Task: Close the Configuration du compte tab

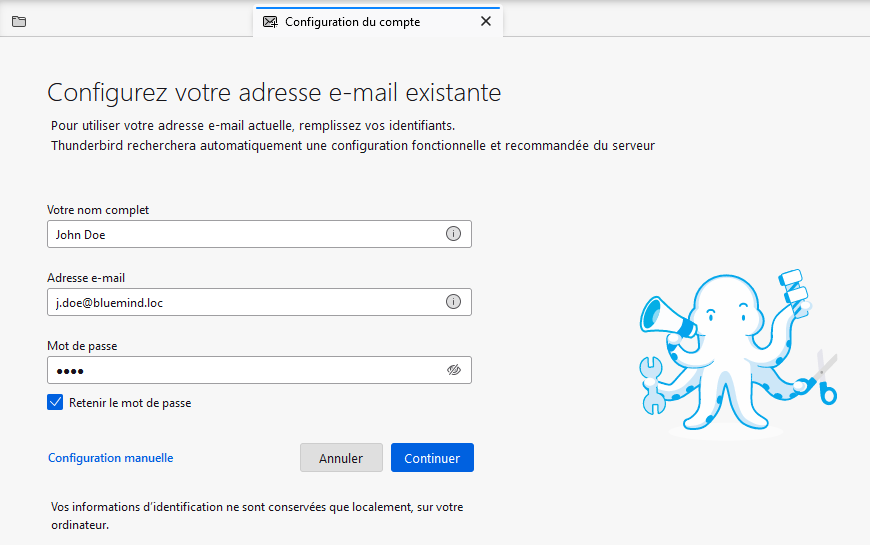Action: pos(486,21)
